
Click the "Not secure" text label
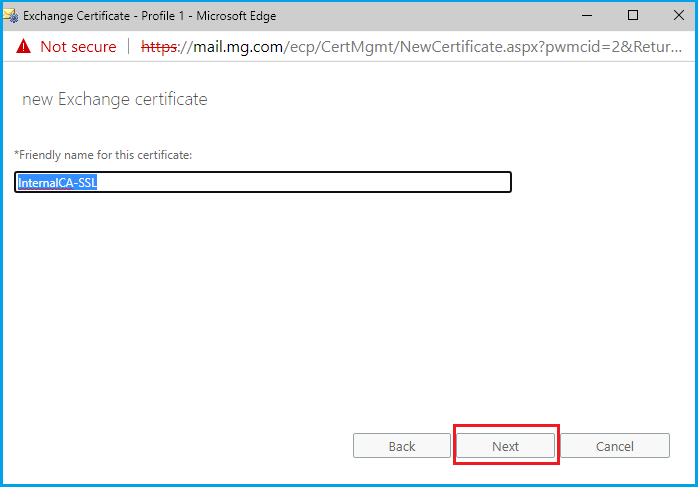78,47
